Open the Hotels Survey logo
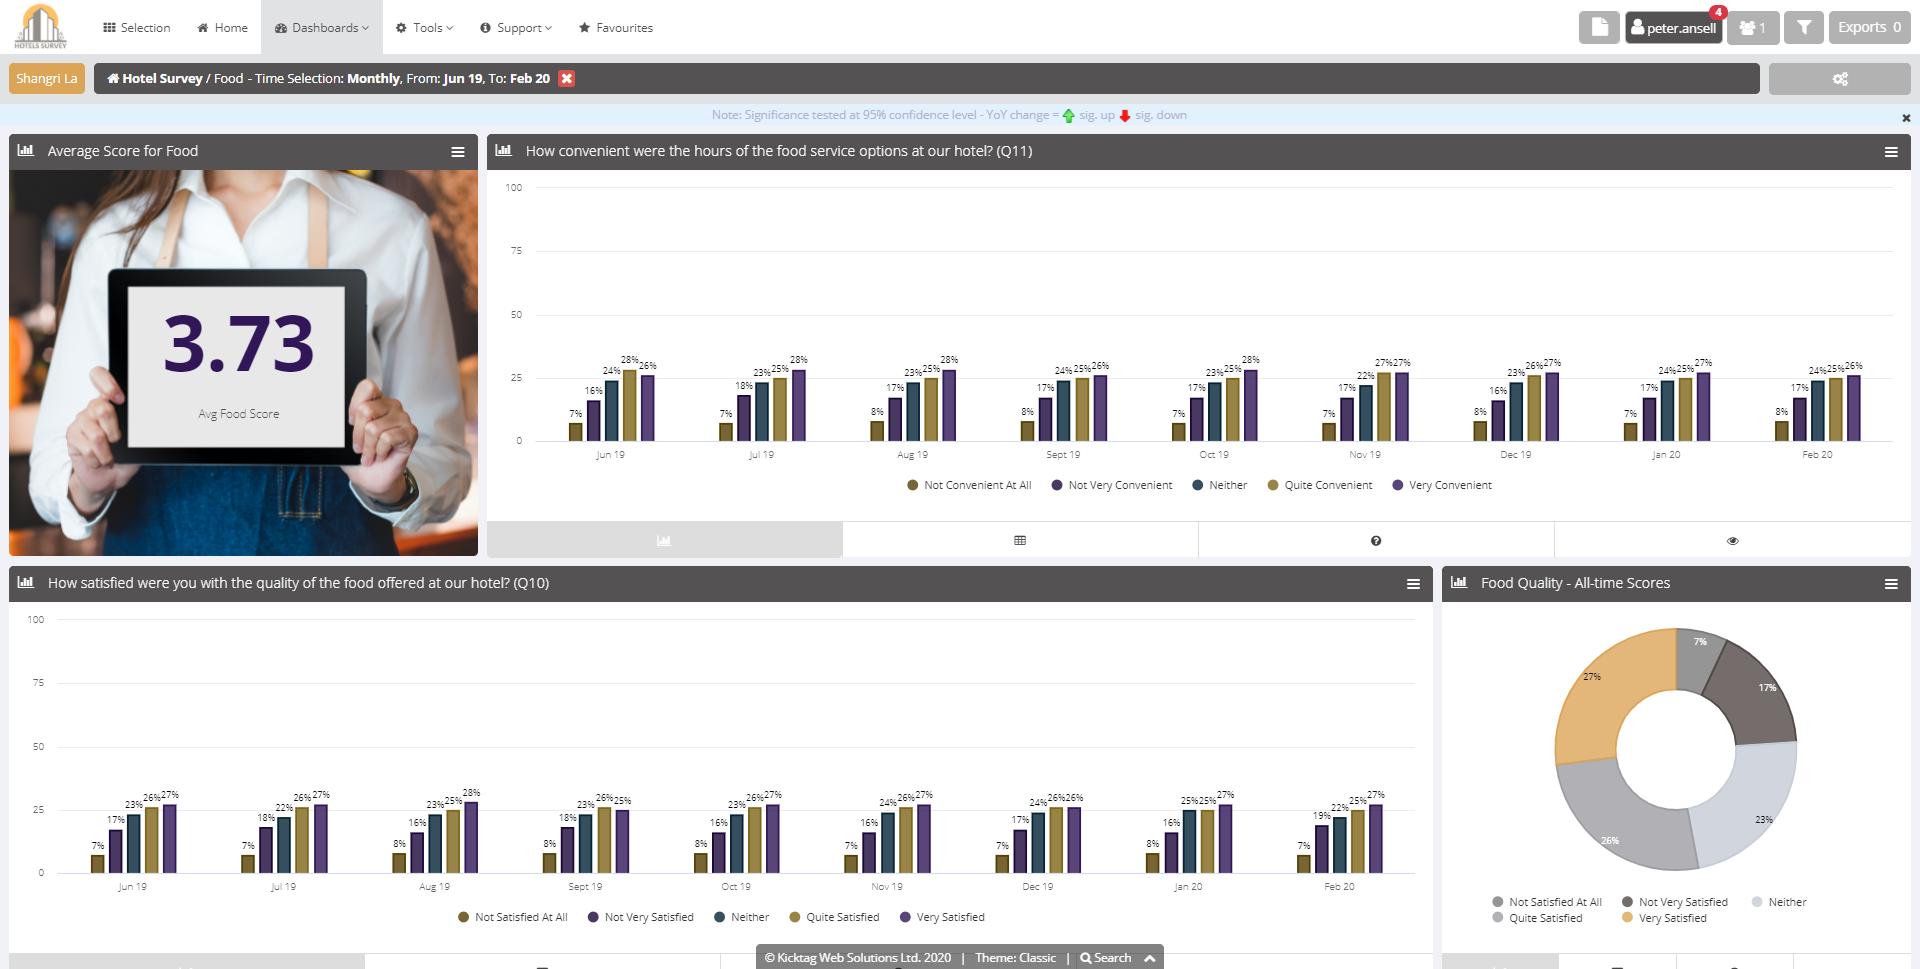This screenshot has height=969, width=1920. (x=41, y=27)
